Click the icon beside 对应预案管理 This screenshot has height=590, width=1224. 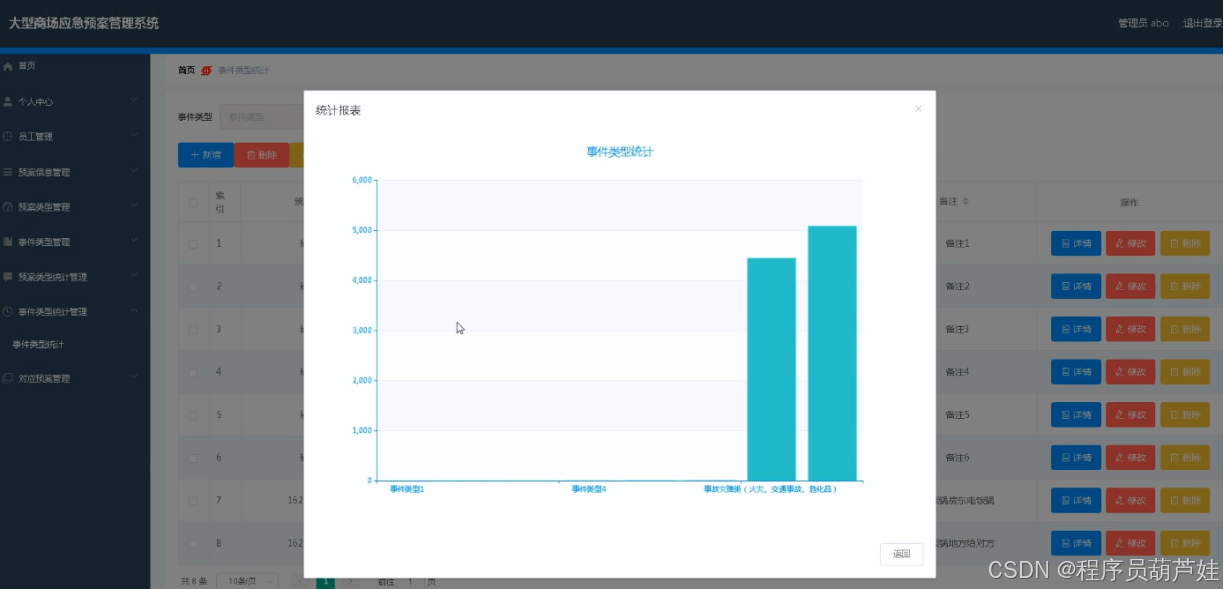pyautogui.click(x=8, y=379)
